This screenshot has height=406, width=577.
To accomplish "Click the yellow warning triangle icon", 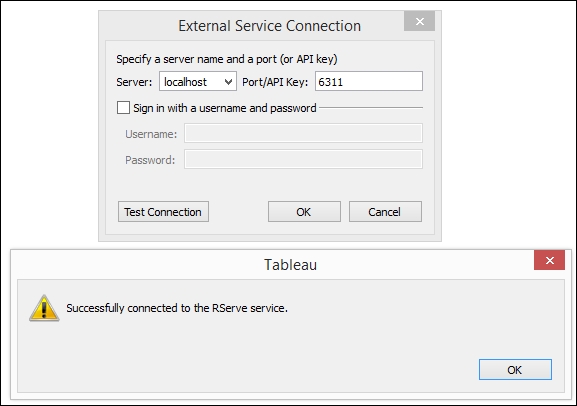I will [44, 308].
